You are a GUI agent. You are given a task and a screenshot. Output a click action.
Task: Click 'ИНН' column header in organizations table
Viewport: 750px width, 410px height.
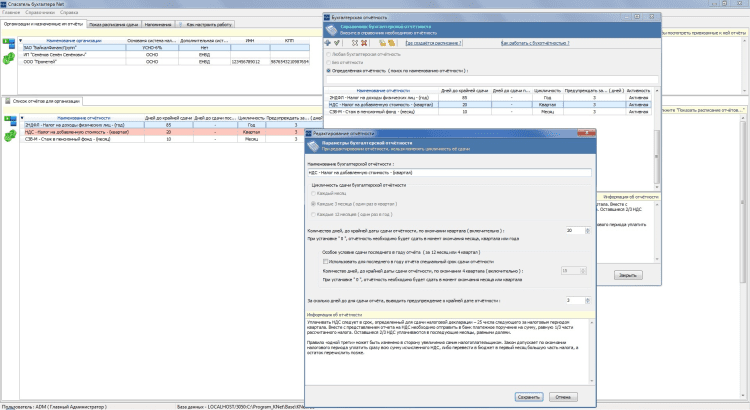click(x=250, y=41)
